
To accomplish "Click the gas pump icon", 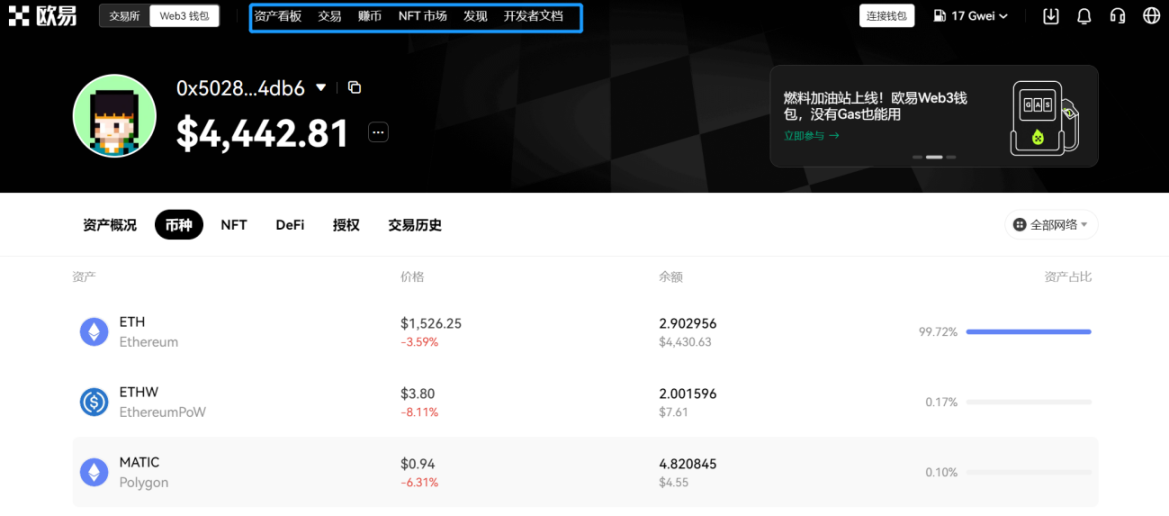I will (x=940, y=16).
